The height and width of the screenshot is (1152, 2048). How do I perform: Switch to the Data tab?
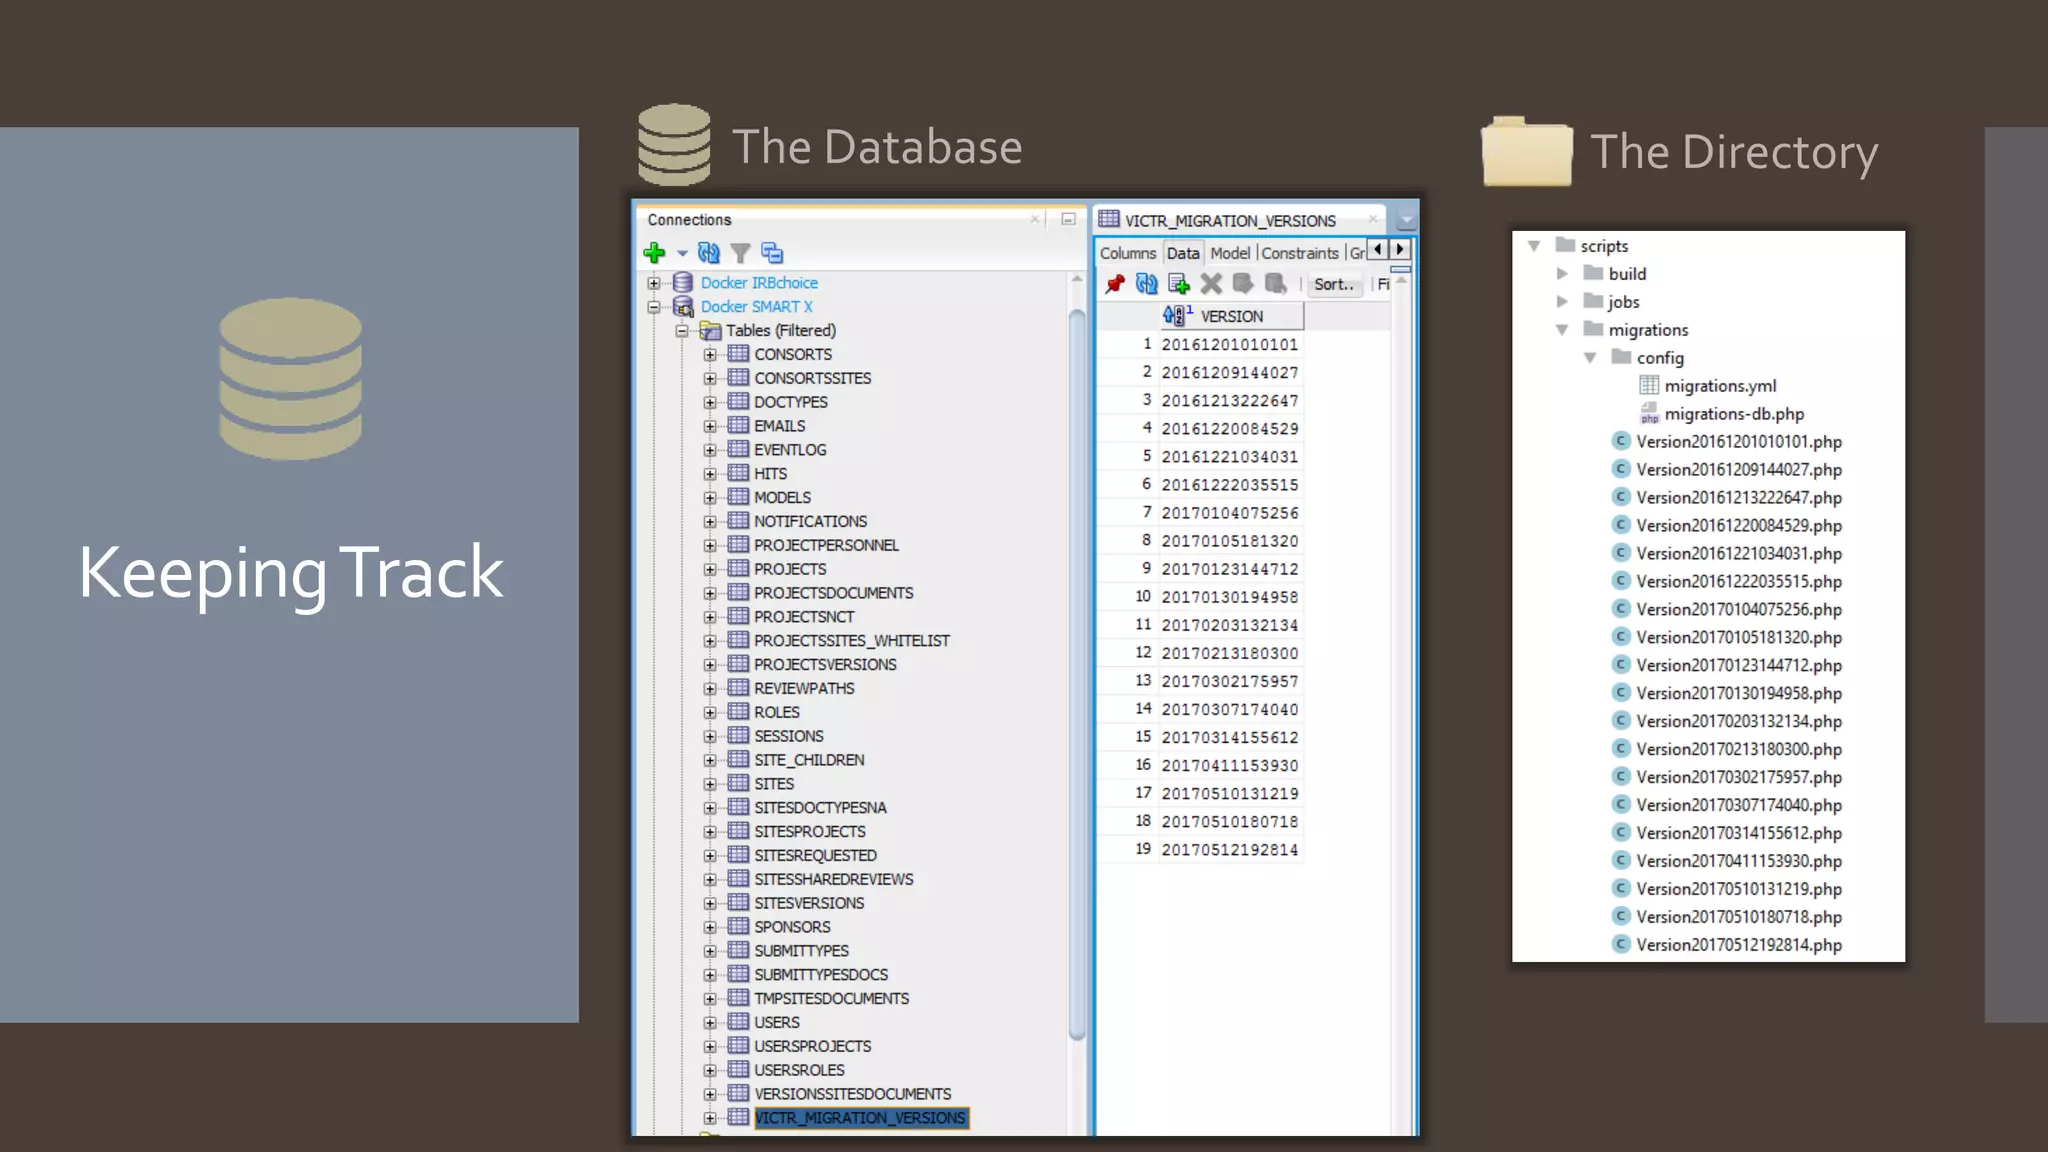click(1183, 253)
